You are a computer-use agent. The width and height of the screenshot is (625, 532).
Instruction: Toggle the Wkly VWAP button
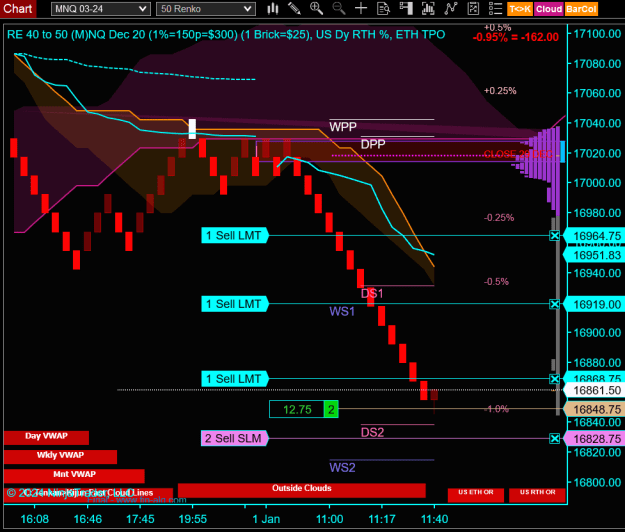(x=60, y=456)
